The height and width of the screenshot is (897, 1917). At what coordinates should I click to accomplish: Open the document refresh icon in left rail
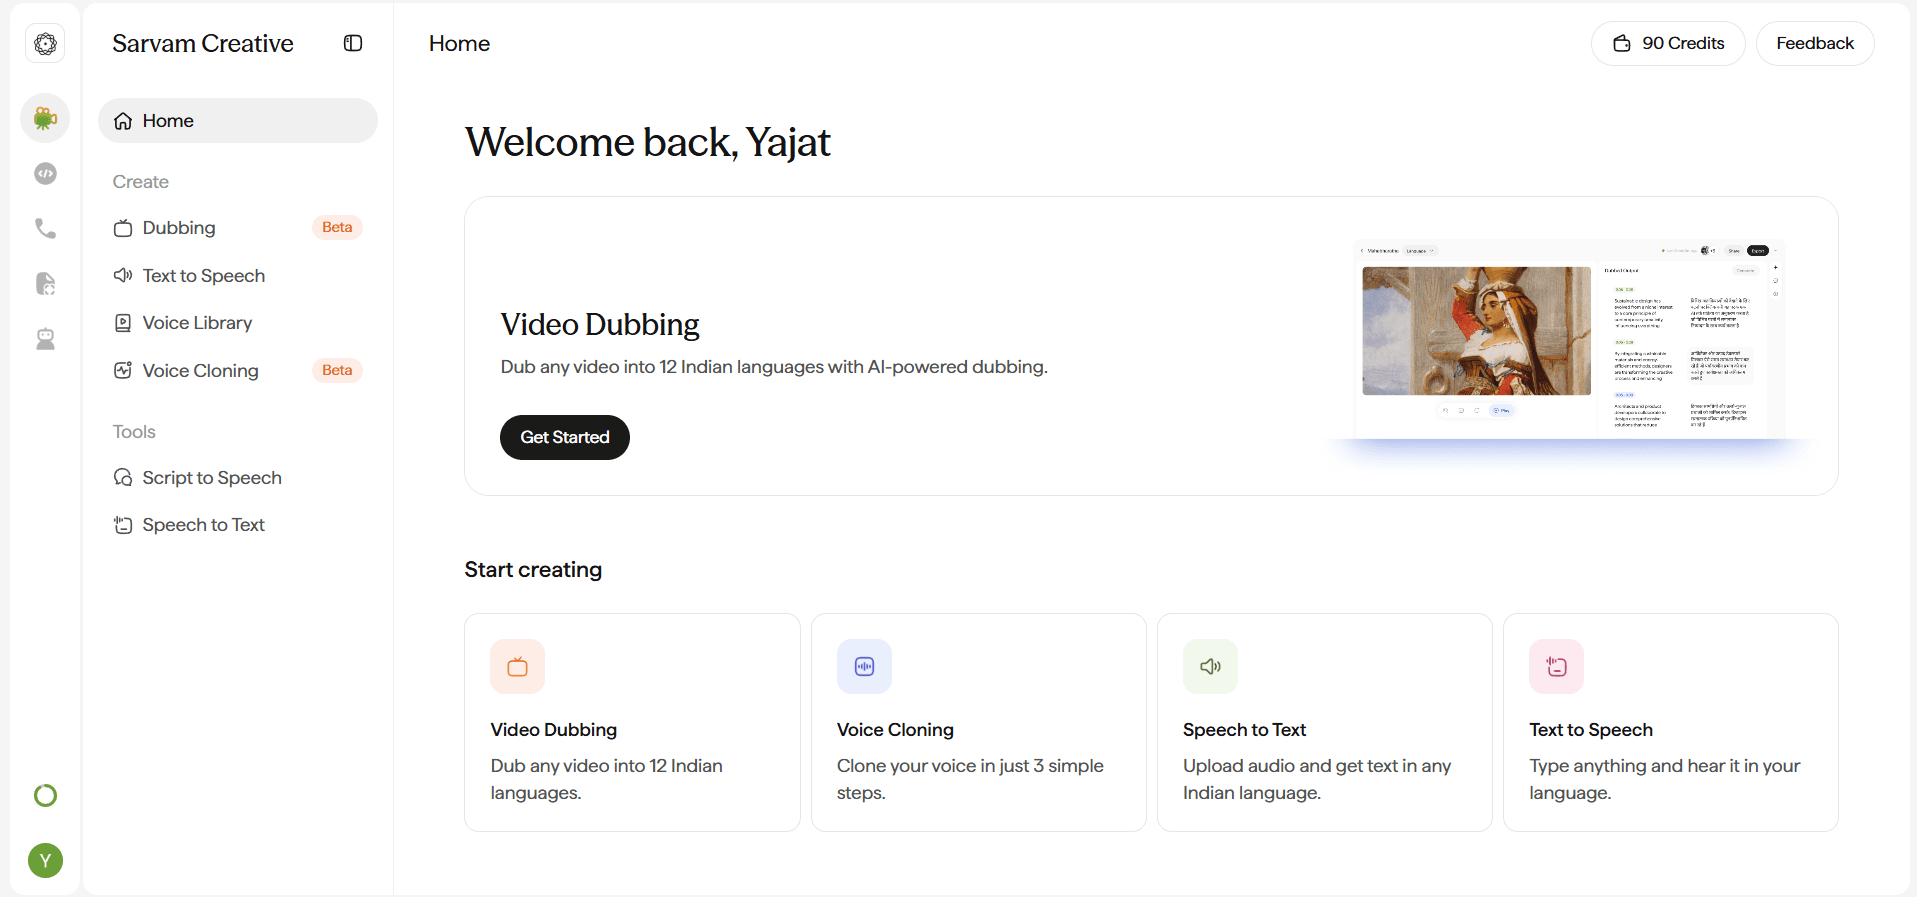pyautogui.click(x=45, y=284)
